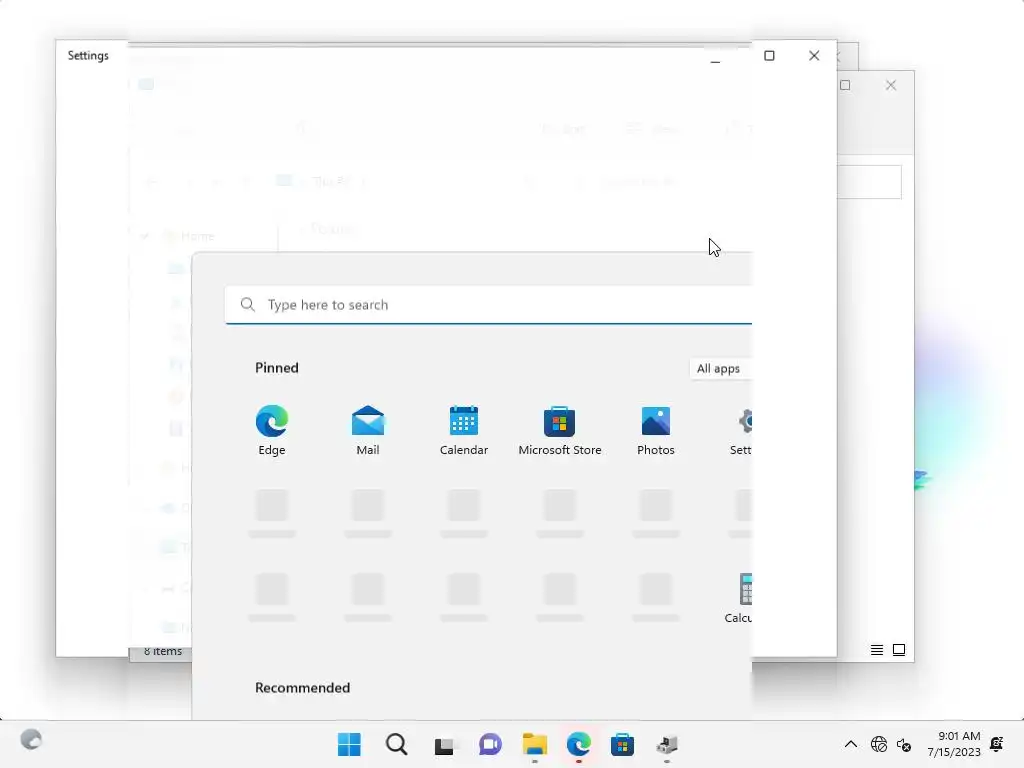Screen dimensions: 1024x768
Task: Open File Explorer from taskbar
Action: 535,744
